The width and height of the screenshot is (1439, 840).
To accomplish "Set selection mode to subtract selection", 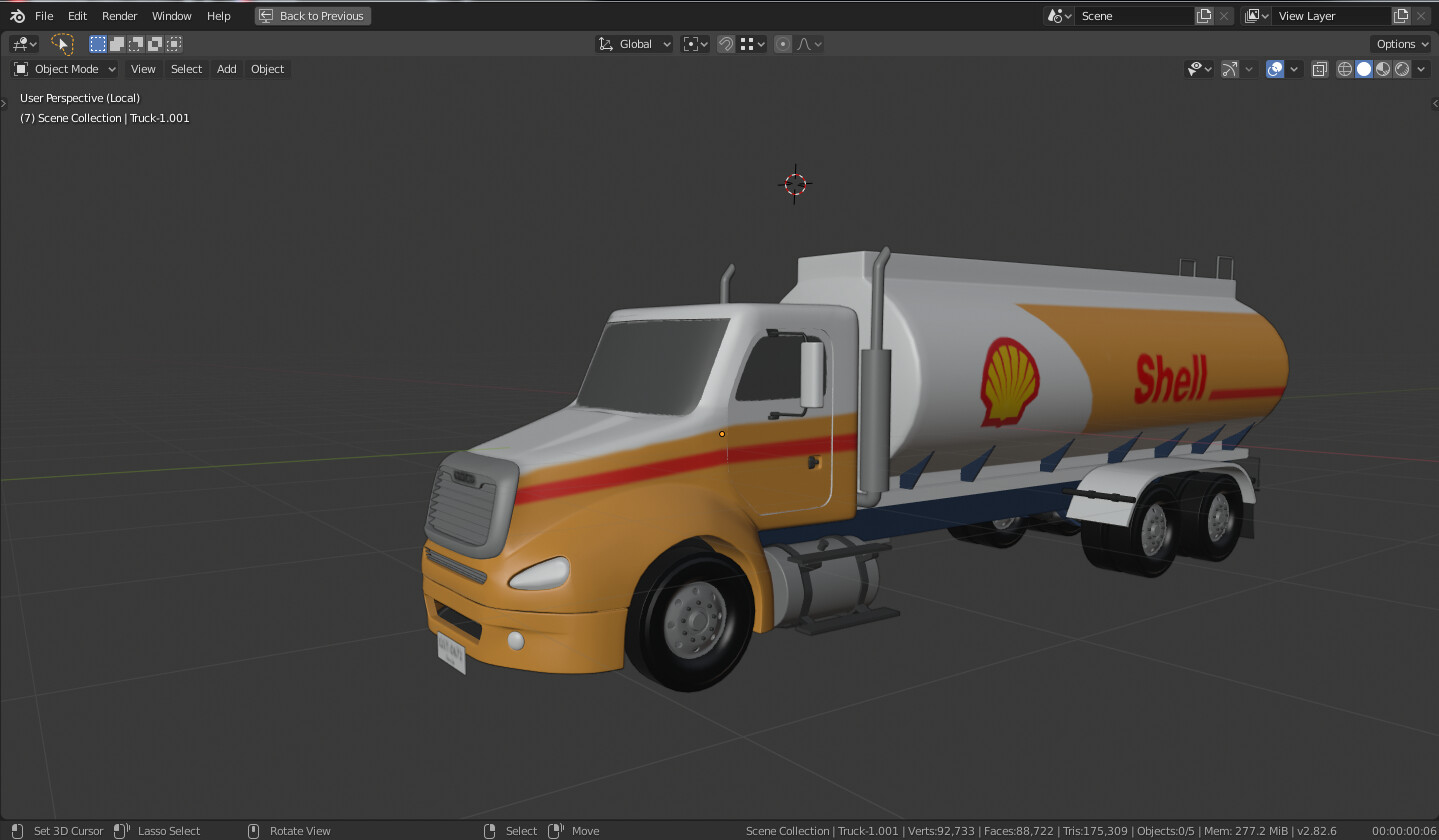I will (x=136, y=44).
